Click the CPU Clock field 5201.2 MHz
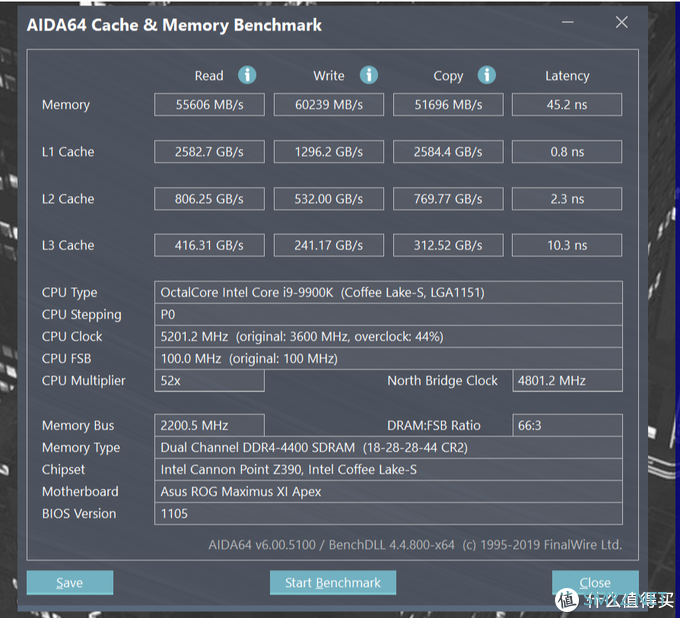 pyautogui.click(x=388, y=337)
